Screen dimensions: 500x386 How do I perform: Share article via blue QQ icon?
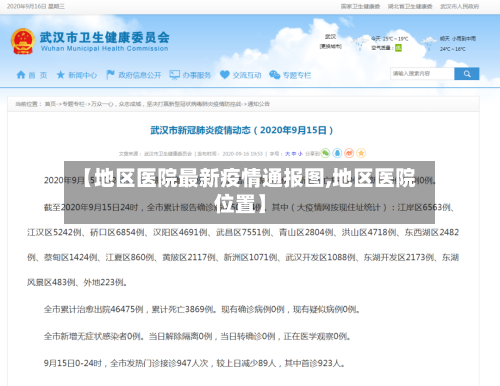point(337,153)
